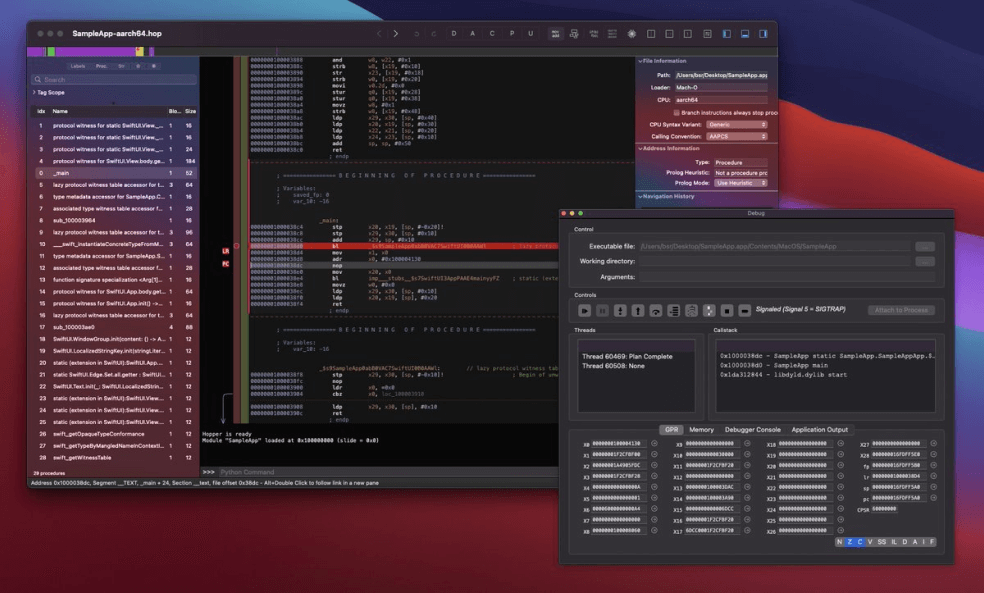Switch to control flow graph mode
Screen dimensions: 984x593
point(574,34)
